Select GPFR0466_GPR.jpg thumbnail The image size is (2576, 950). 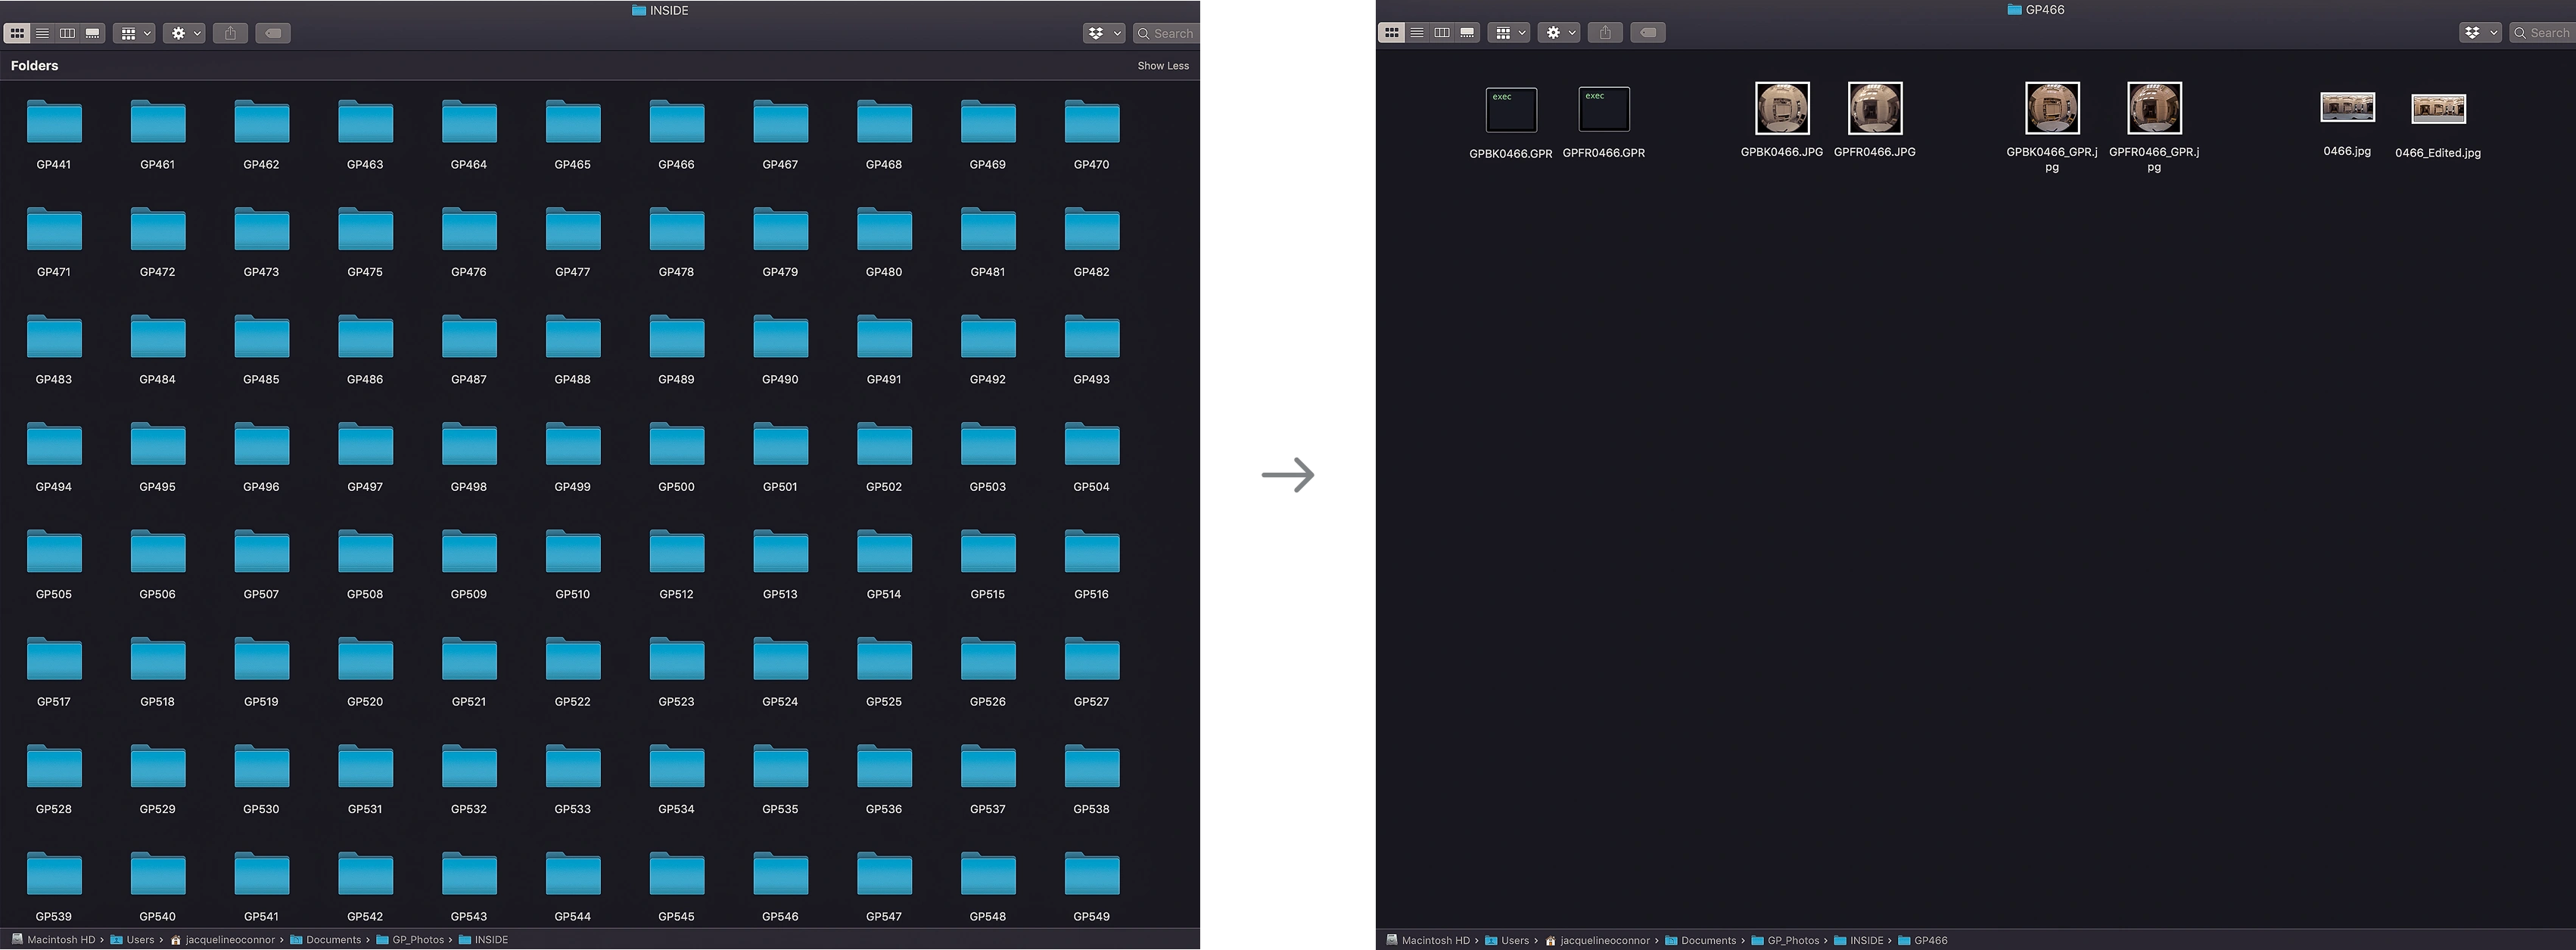(2154, 108)
